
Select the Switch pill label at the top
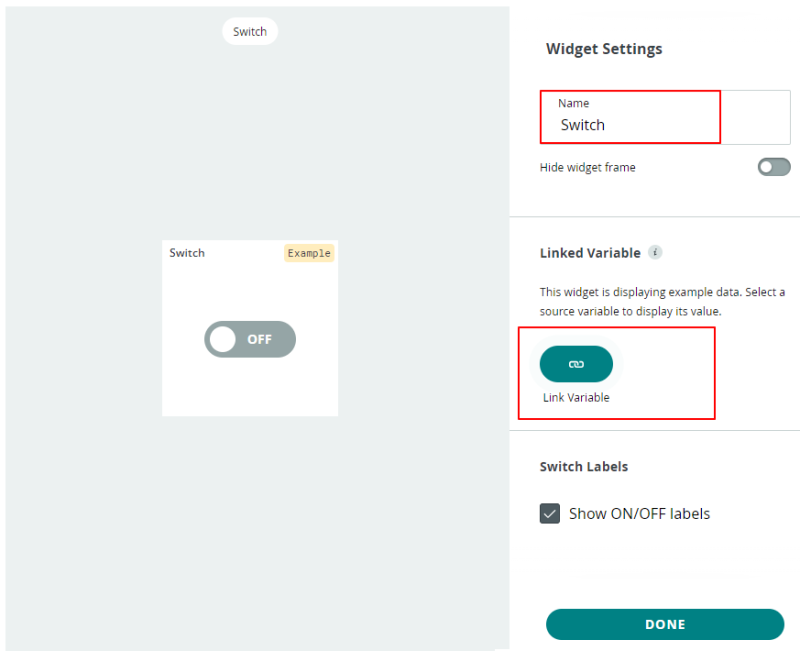250,32
